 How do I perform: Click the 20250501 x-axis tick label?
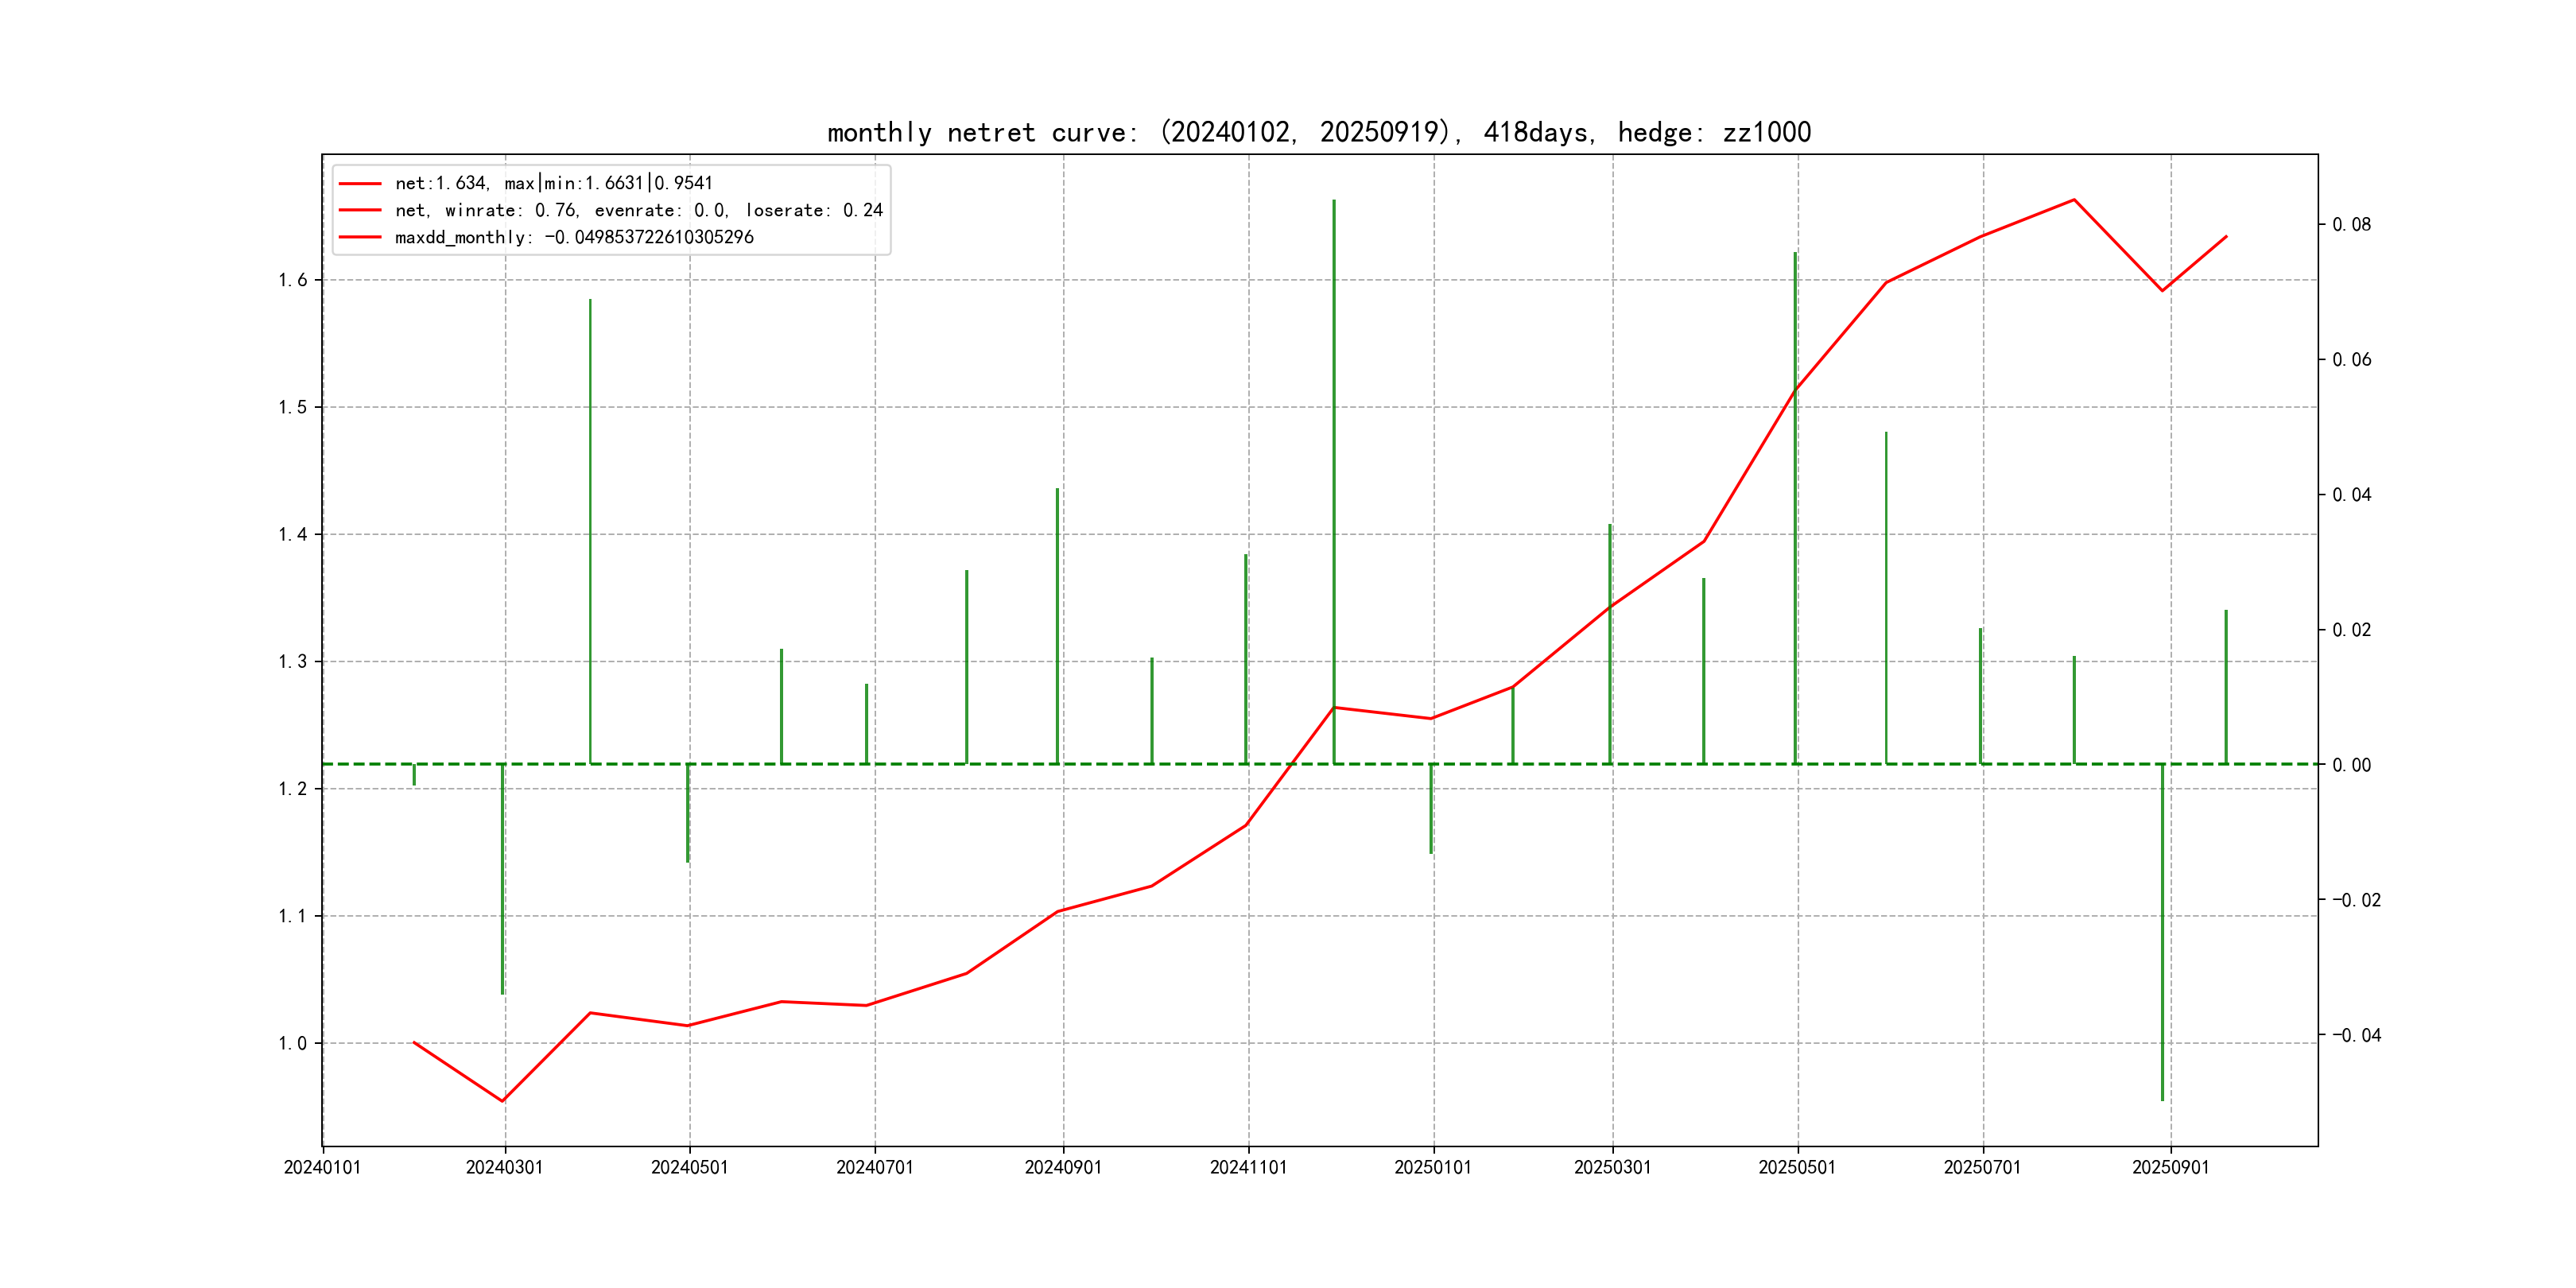(x=1796, y=1167)
